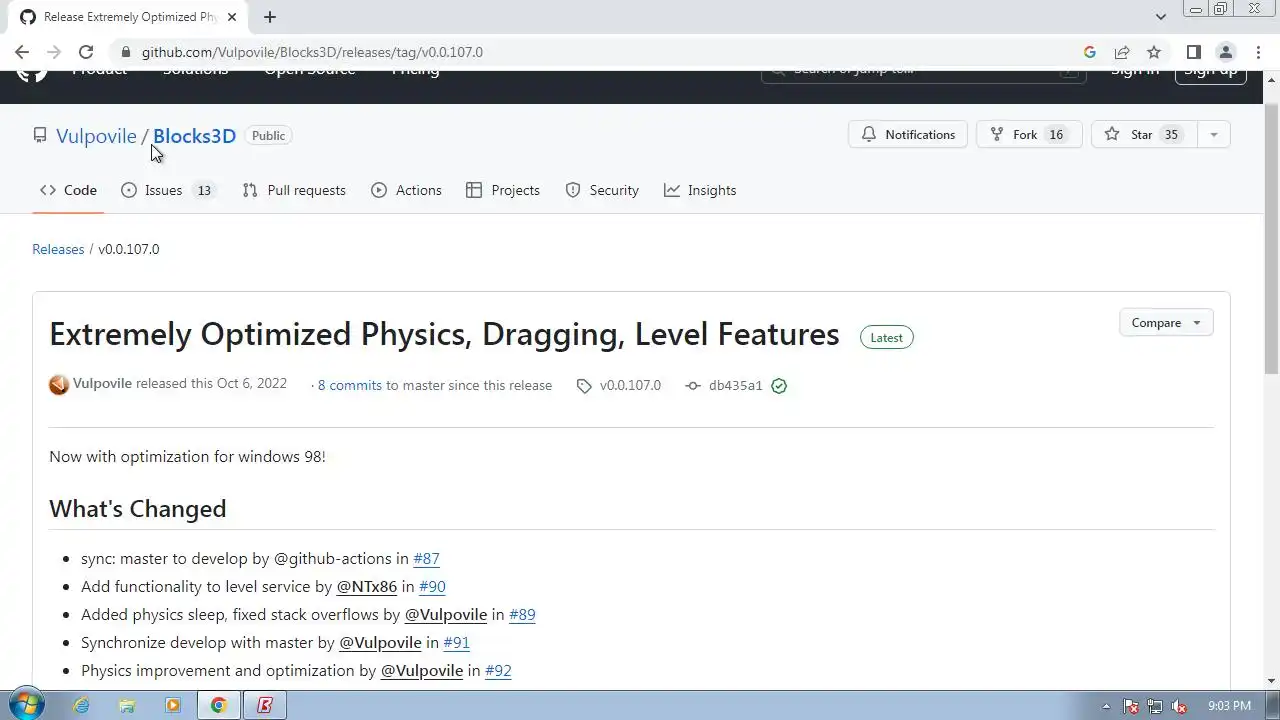Switch to the Projects tab
Image resolution: width=1280 pixels, height=720 pixels.
pyautogui.click(x=503, y=190)
